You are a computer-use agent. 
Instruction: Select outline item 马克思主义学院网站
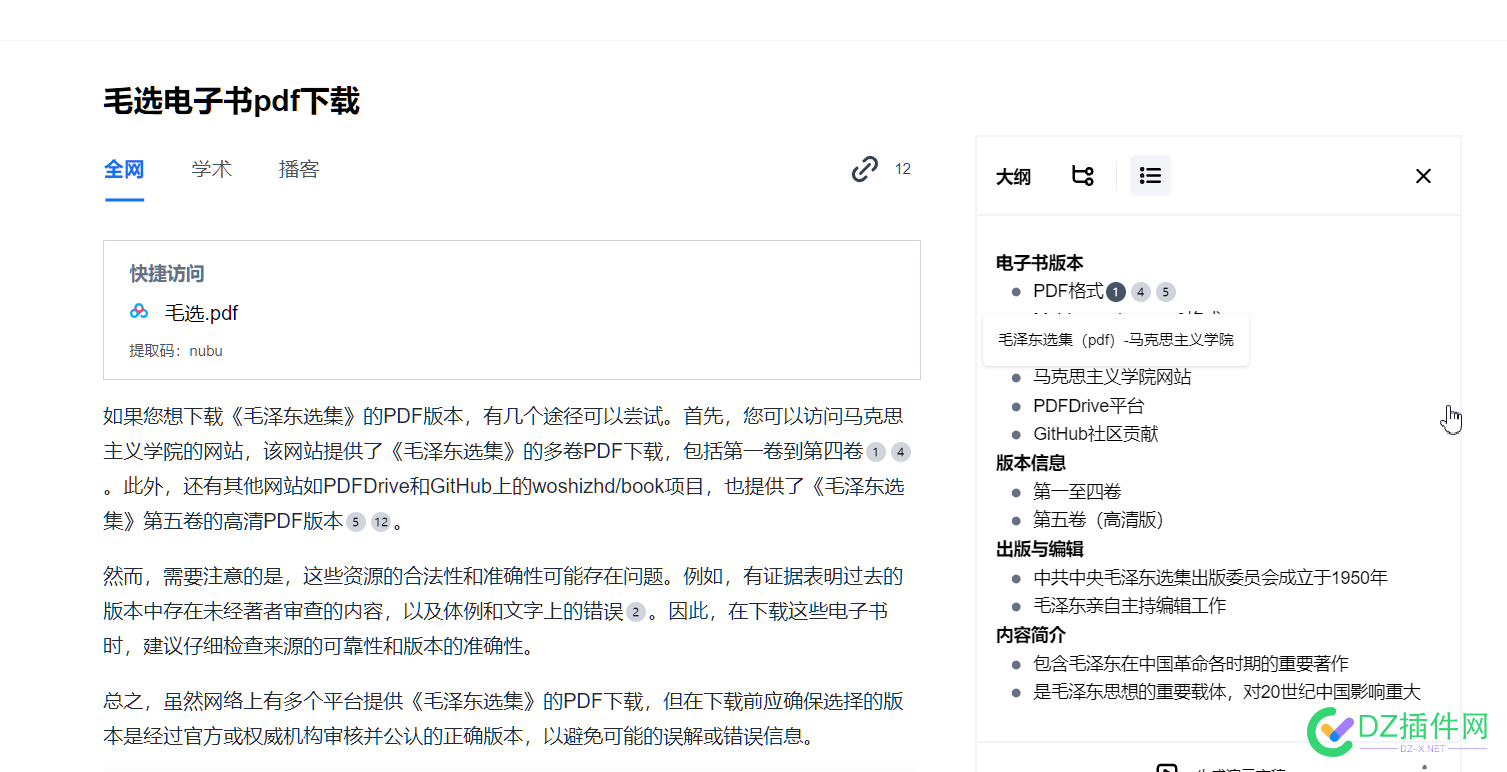(x=1112, y=378)
